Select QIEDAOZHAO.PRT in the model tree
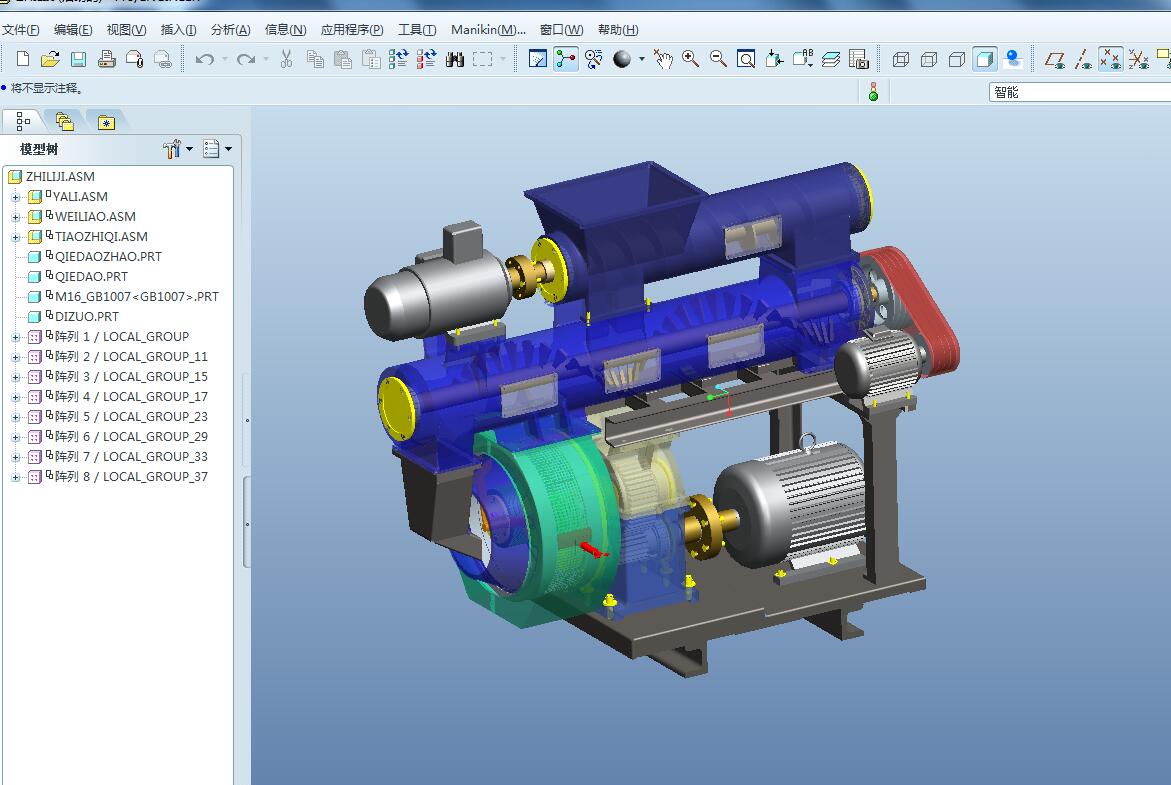 coord(108,256)
